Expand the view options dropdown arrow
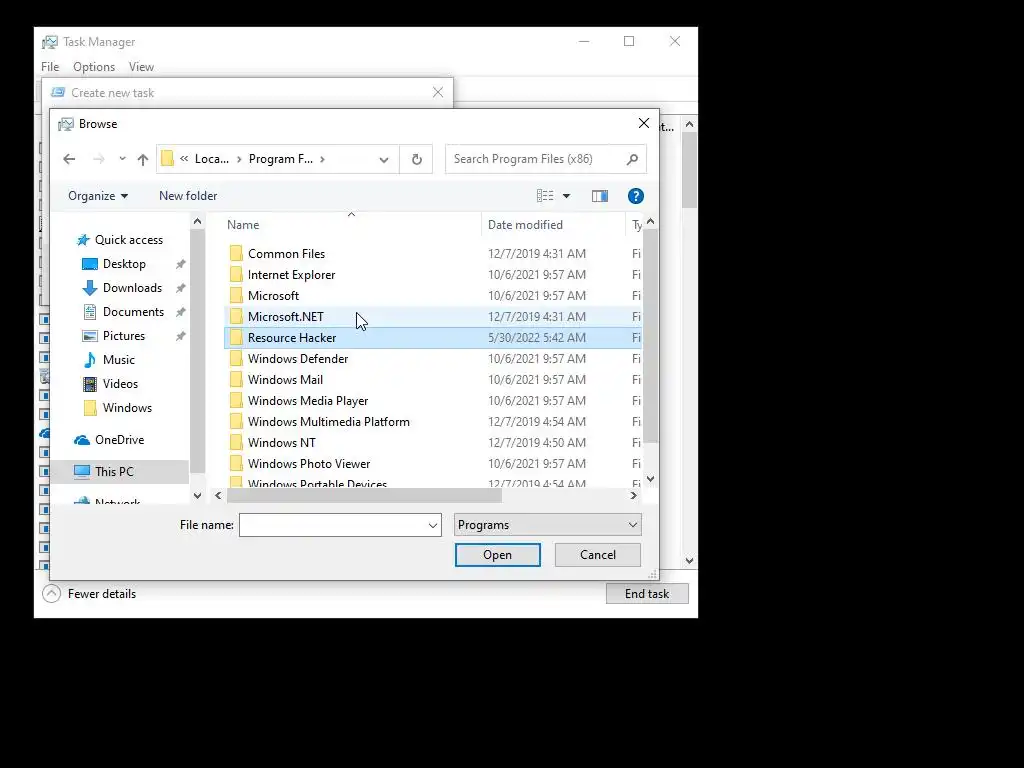1024x768 pixels. (566, 196)
